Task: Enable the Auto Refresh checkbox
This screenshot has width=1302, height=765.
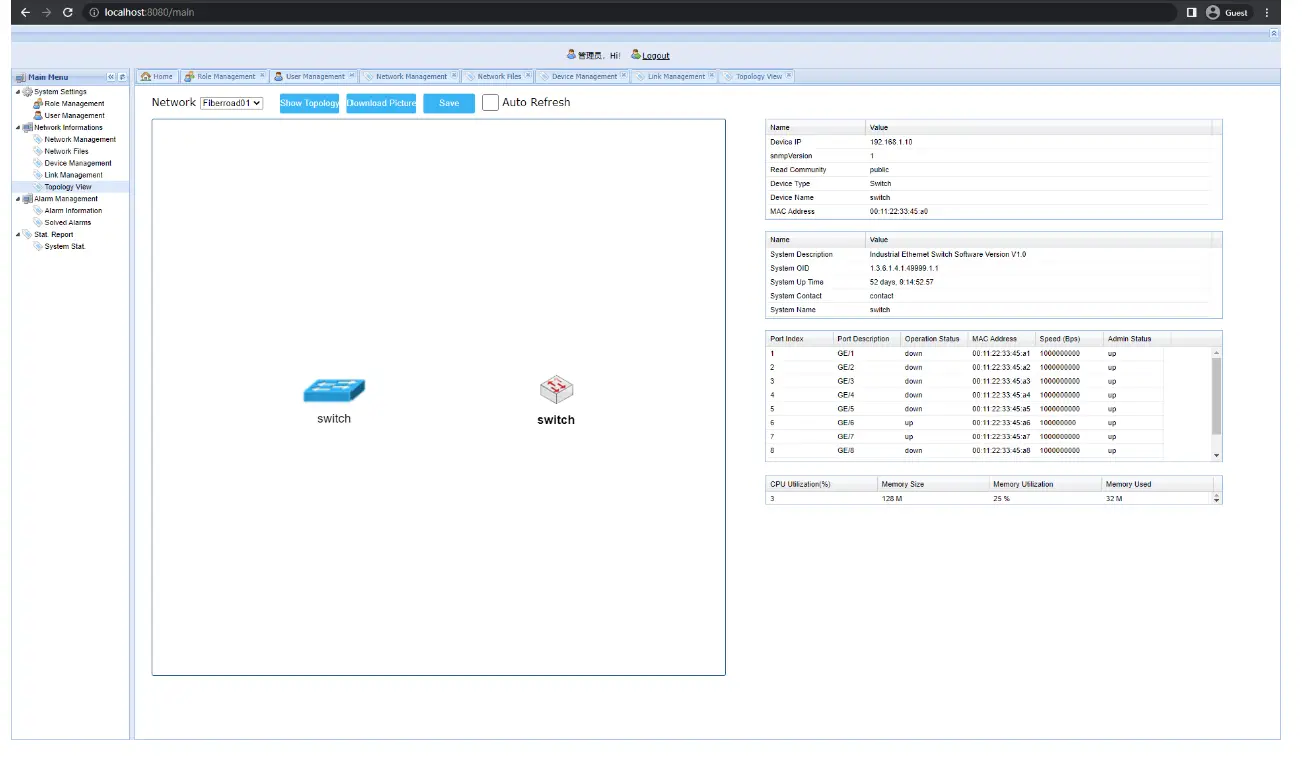Action: tap(489, 102)
